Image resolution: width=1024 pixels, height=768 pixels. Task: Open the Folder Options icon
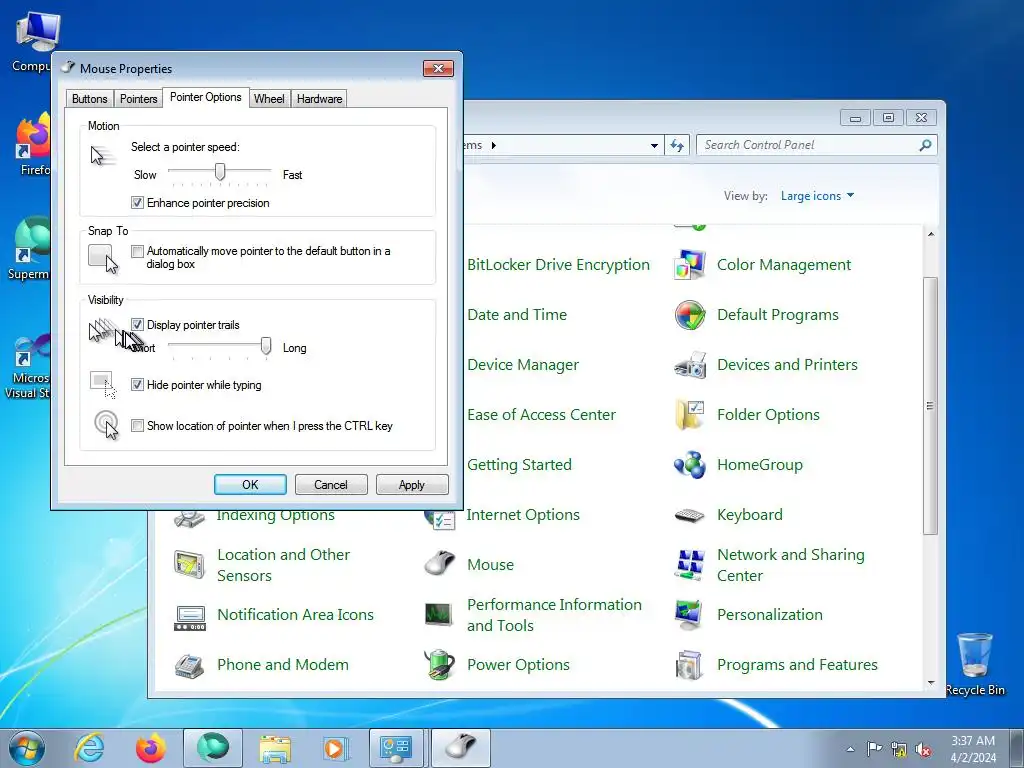(690, 415)
